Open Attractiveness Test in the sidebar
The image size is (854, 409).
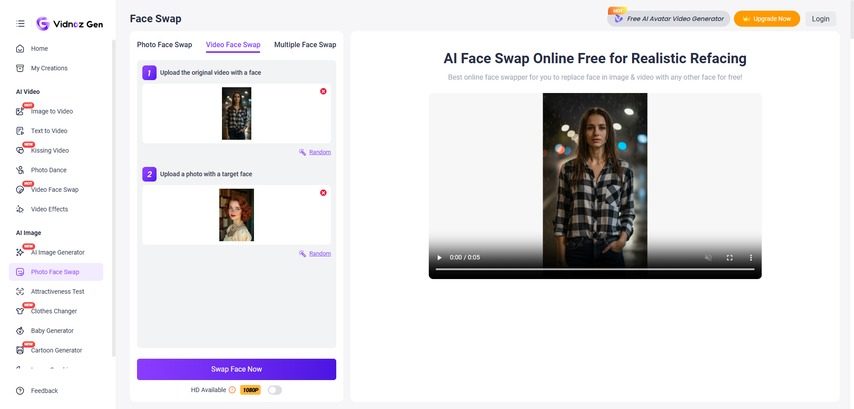click(x=56, y=291)
